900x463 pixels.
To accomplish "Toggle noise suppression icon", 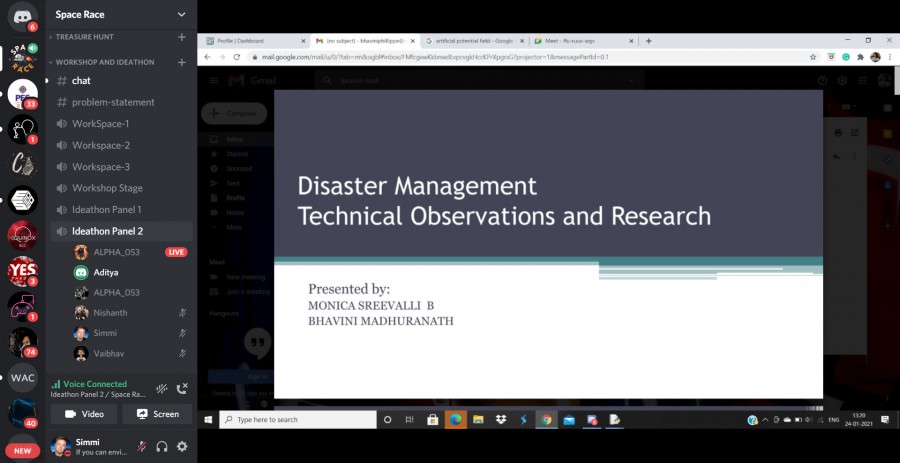I will tap(162, 388).
